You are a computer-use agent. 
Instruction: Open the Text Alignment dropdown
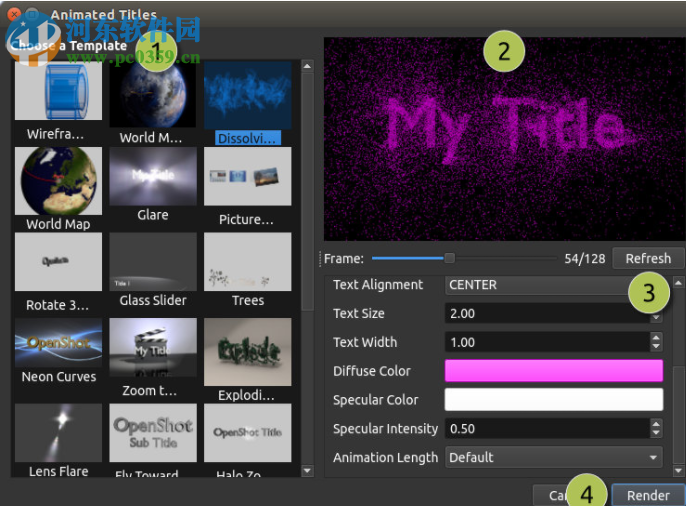(553, 285)
